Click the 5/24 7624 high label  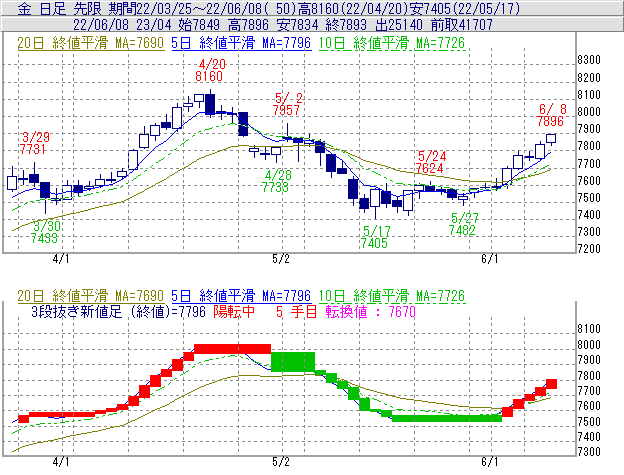(430, 162)
